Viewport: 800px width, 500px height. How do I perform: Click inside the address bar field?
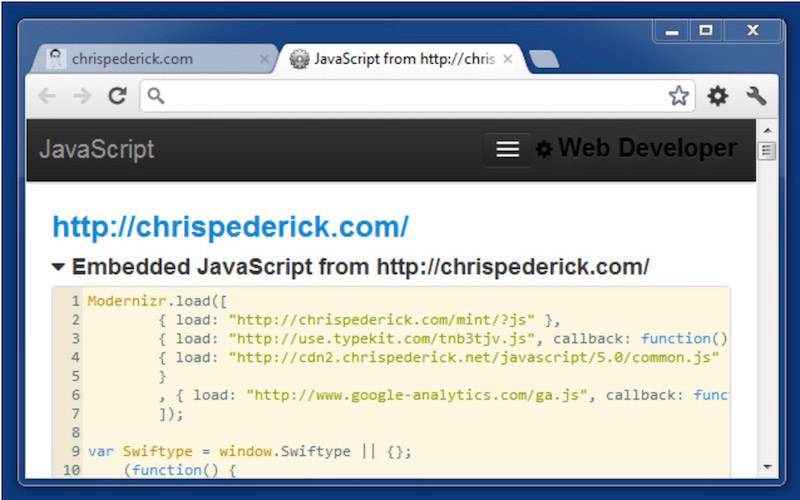(417, 95)
